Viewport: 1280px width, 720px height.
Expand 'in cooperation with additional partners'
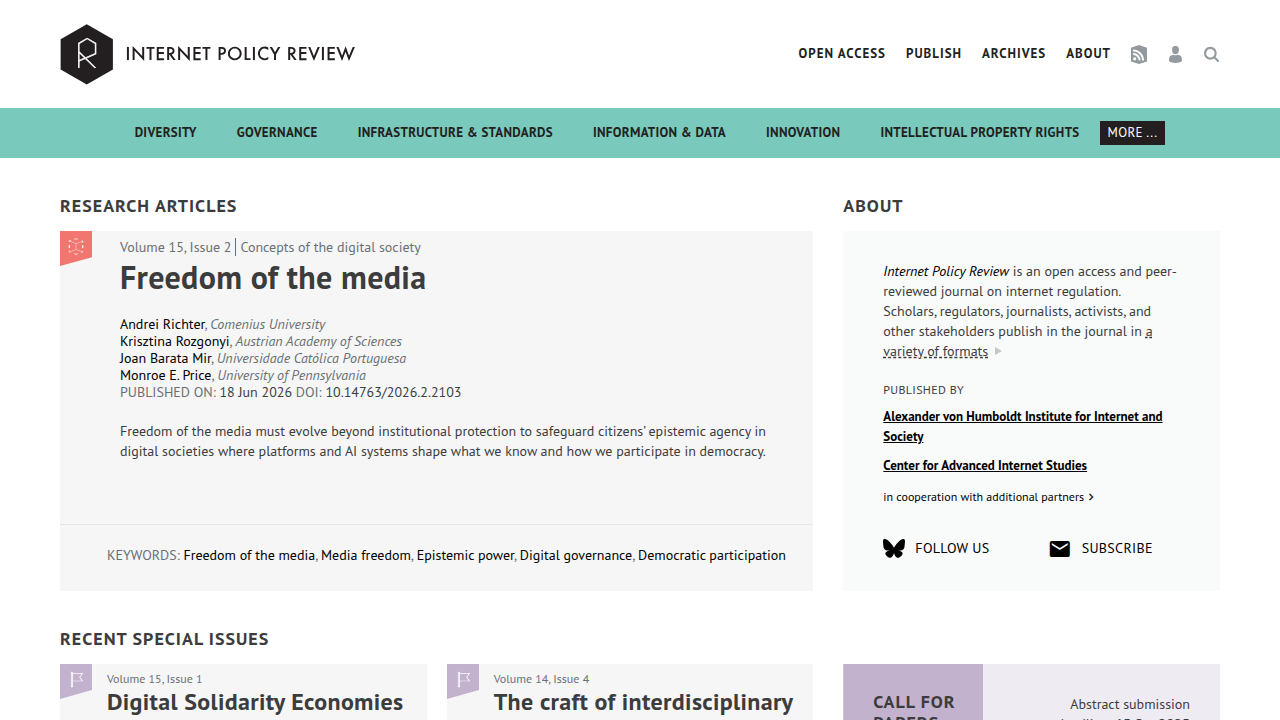(988, 497)
